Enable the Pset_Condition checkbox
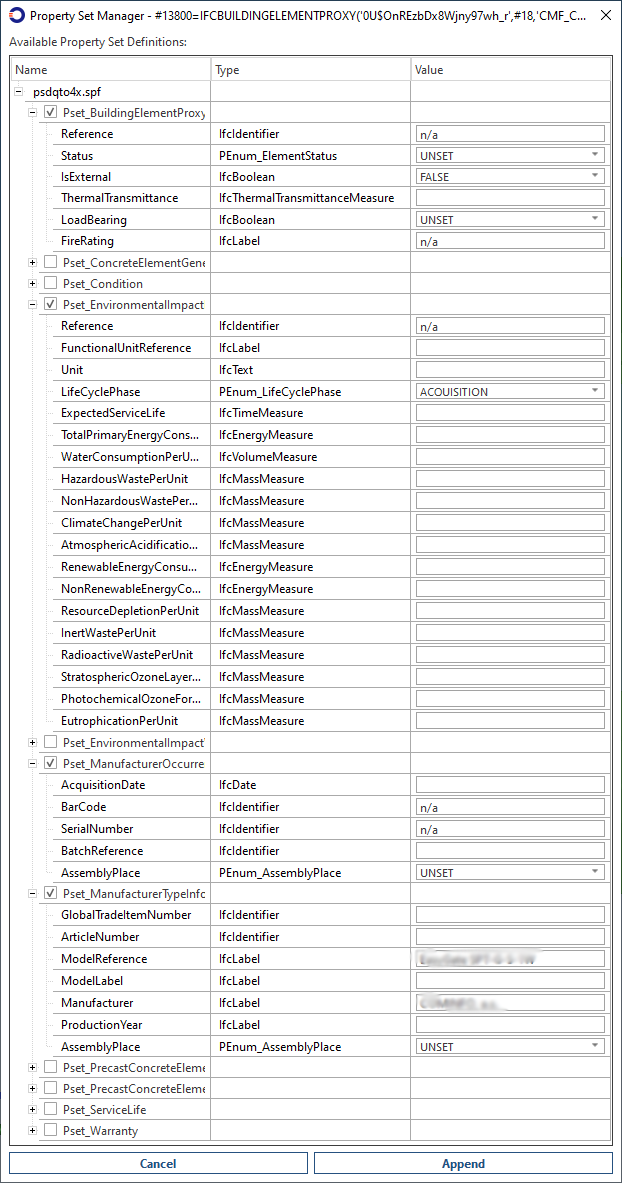The width and height of the screenshot is (622, 1183). [x=50, y=283]
